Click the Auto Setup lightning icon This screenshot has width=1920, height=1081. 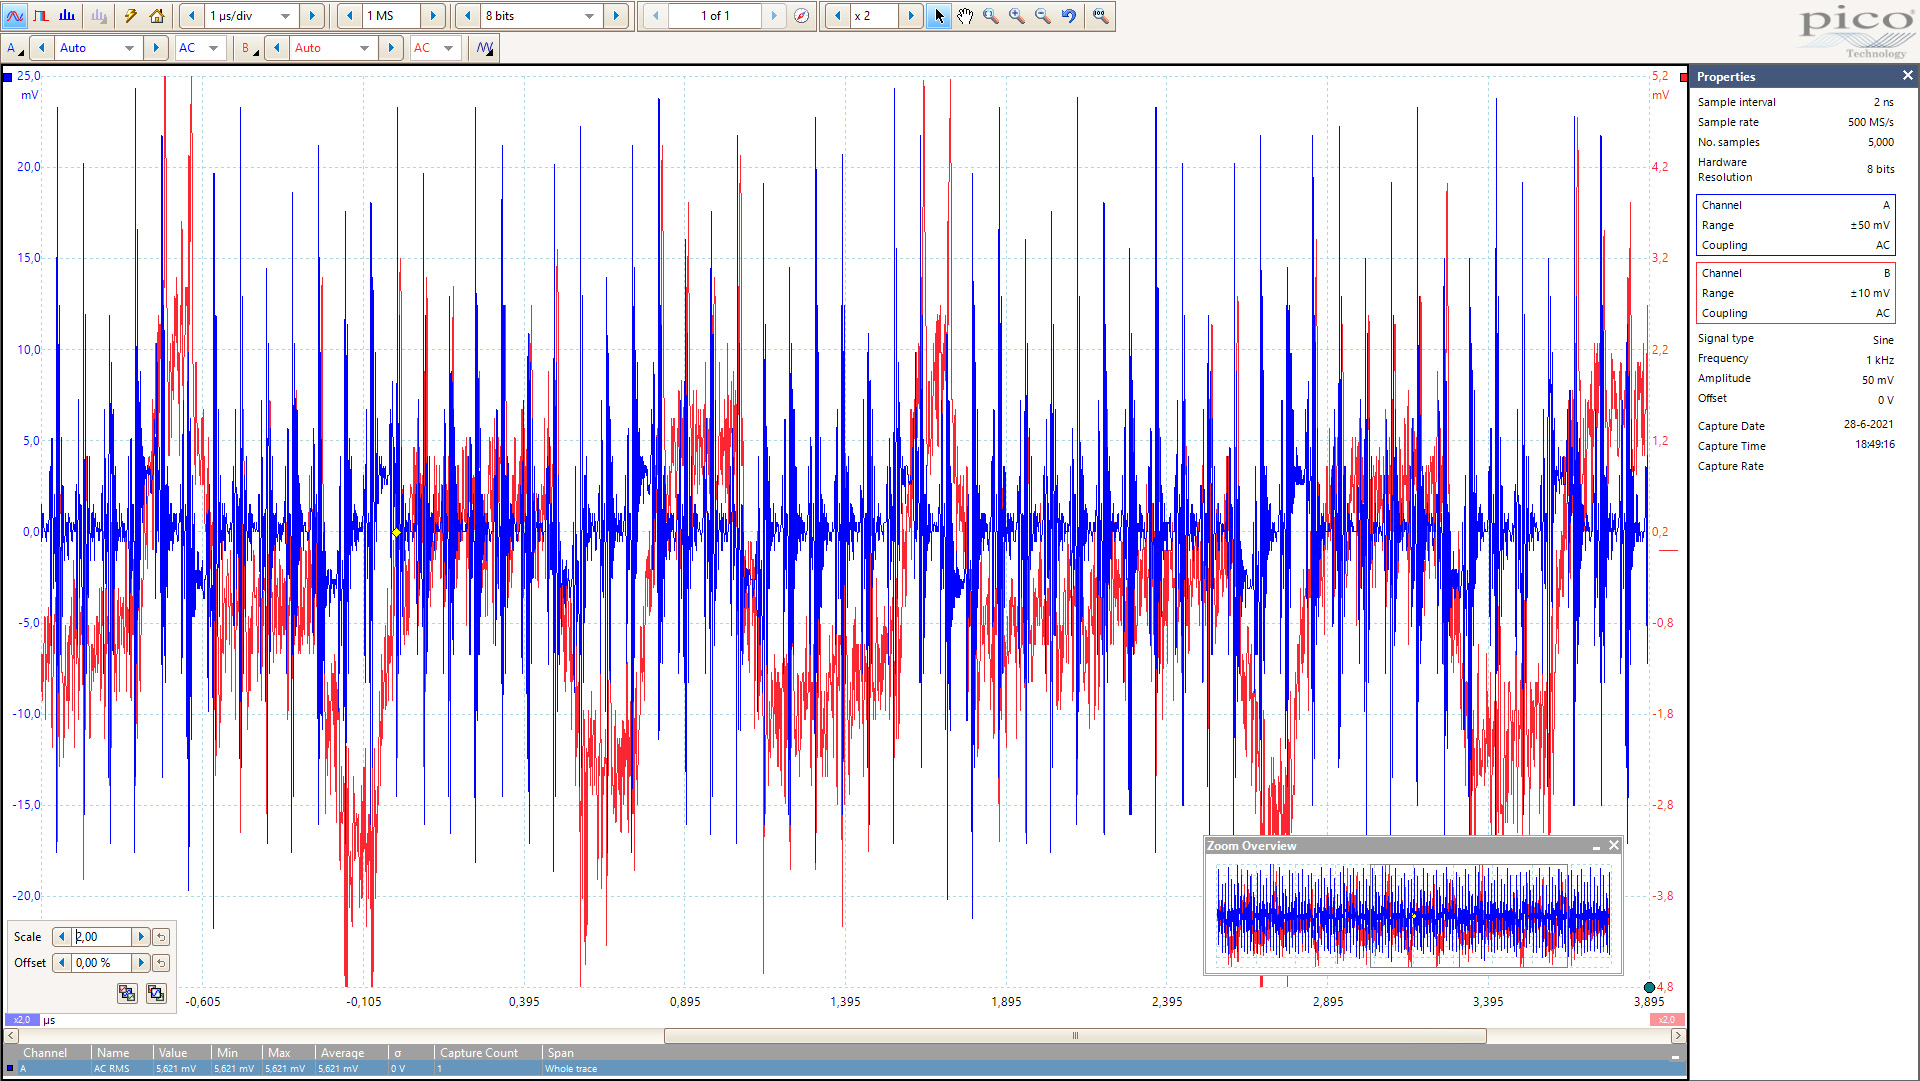tap(130, 16)
